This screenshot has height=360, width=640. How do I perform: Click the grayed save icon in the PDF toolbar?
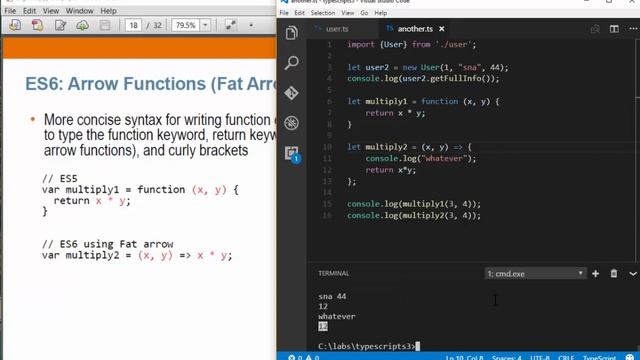pos(105,25)
